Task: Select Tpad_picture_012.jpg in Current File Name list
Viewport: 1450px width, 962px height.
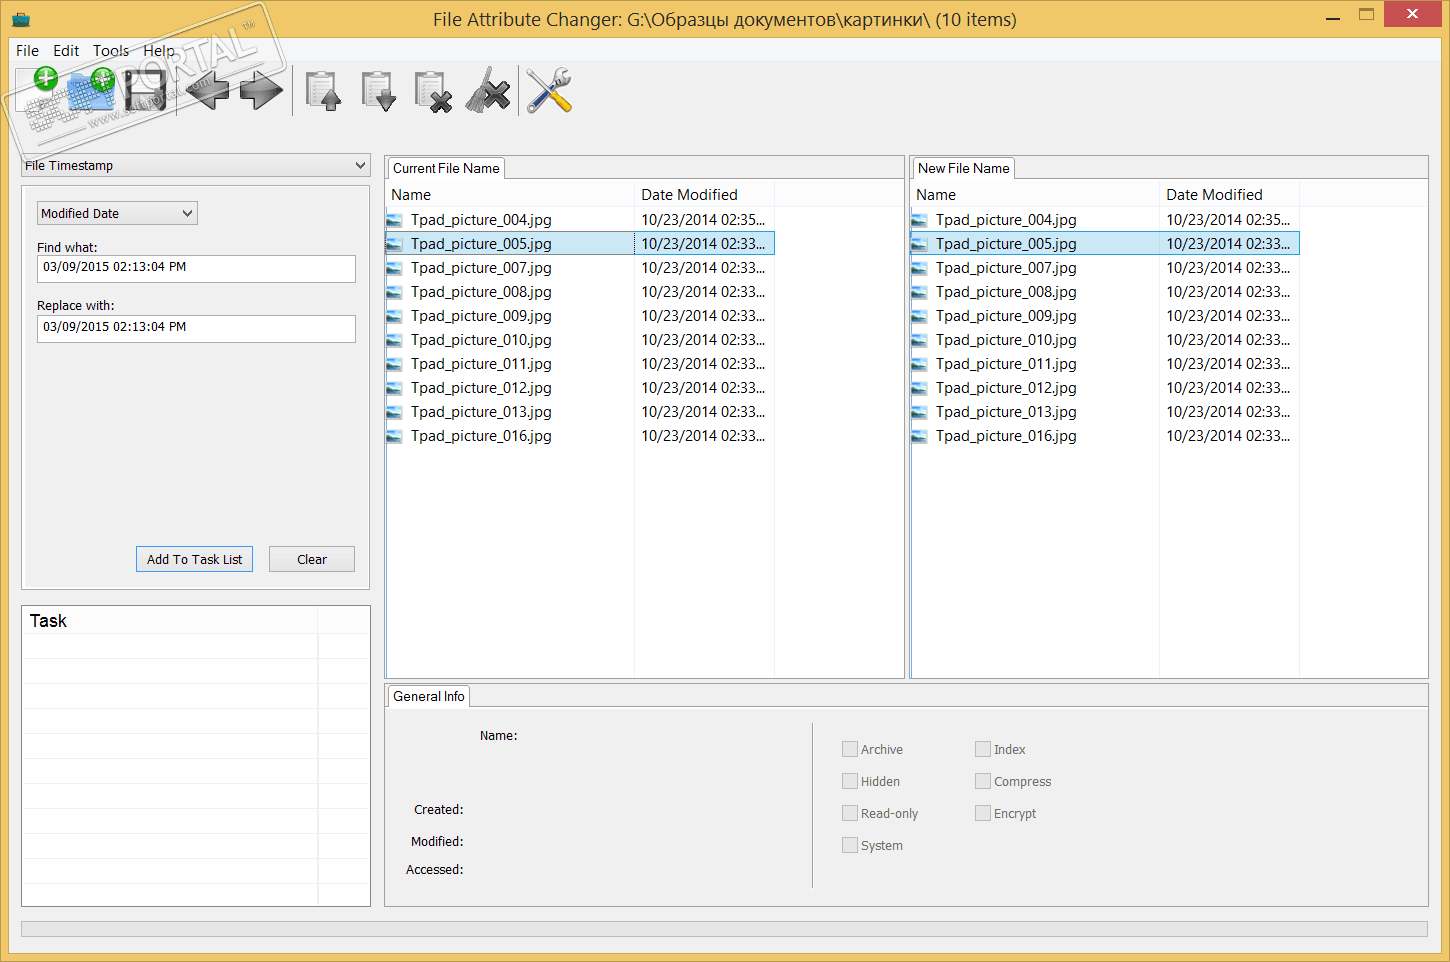Action: coord(580,388)
